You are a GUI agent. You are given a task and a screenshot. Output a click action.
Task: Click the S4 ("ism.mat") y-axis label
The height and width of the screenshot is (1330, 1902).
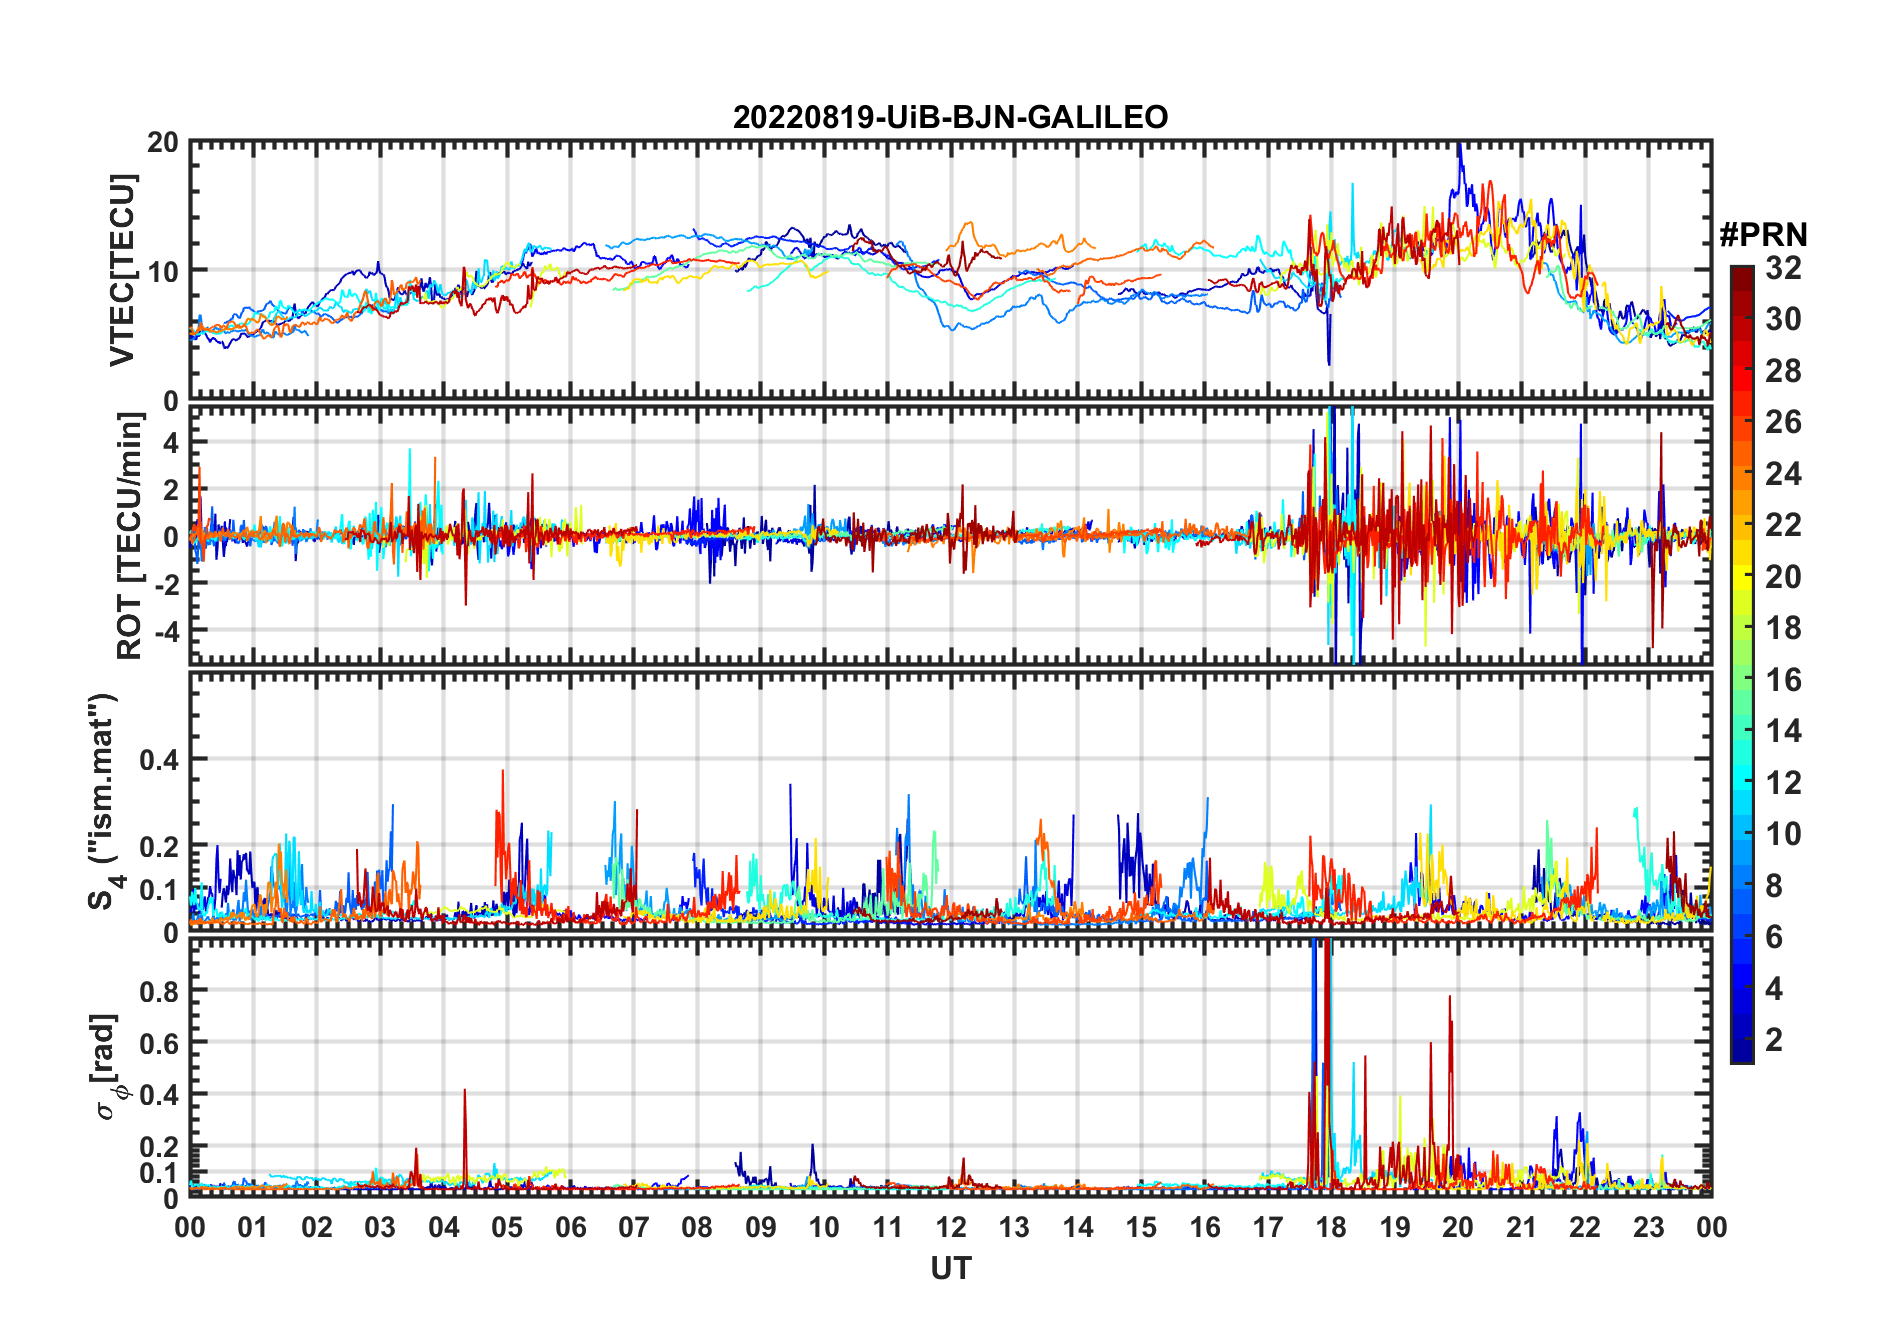point(104,801)
